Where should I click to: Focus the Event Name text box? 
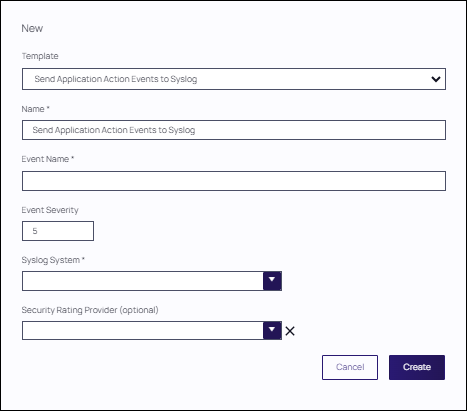pyautogui.click(x=234, y=181)
